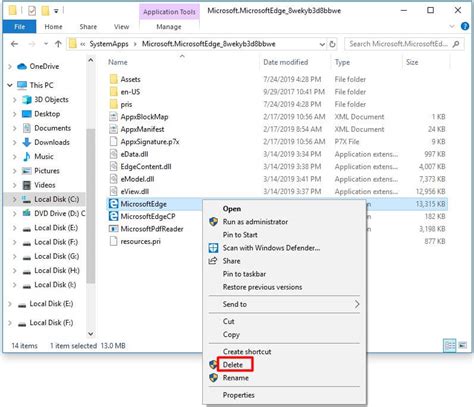
Task: Open the File menu
Action: (19, 27)
